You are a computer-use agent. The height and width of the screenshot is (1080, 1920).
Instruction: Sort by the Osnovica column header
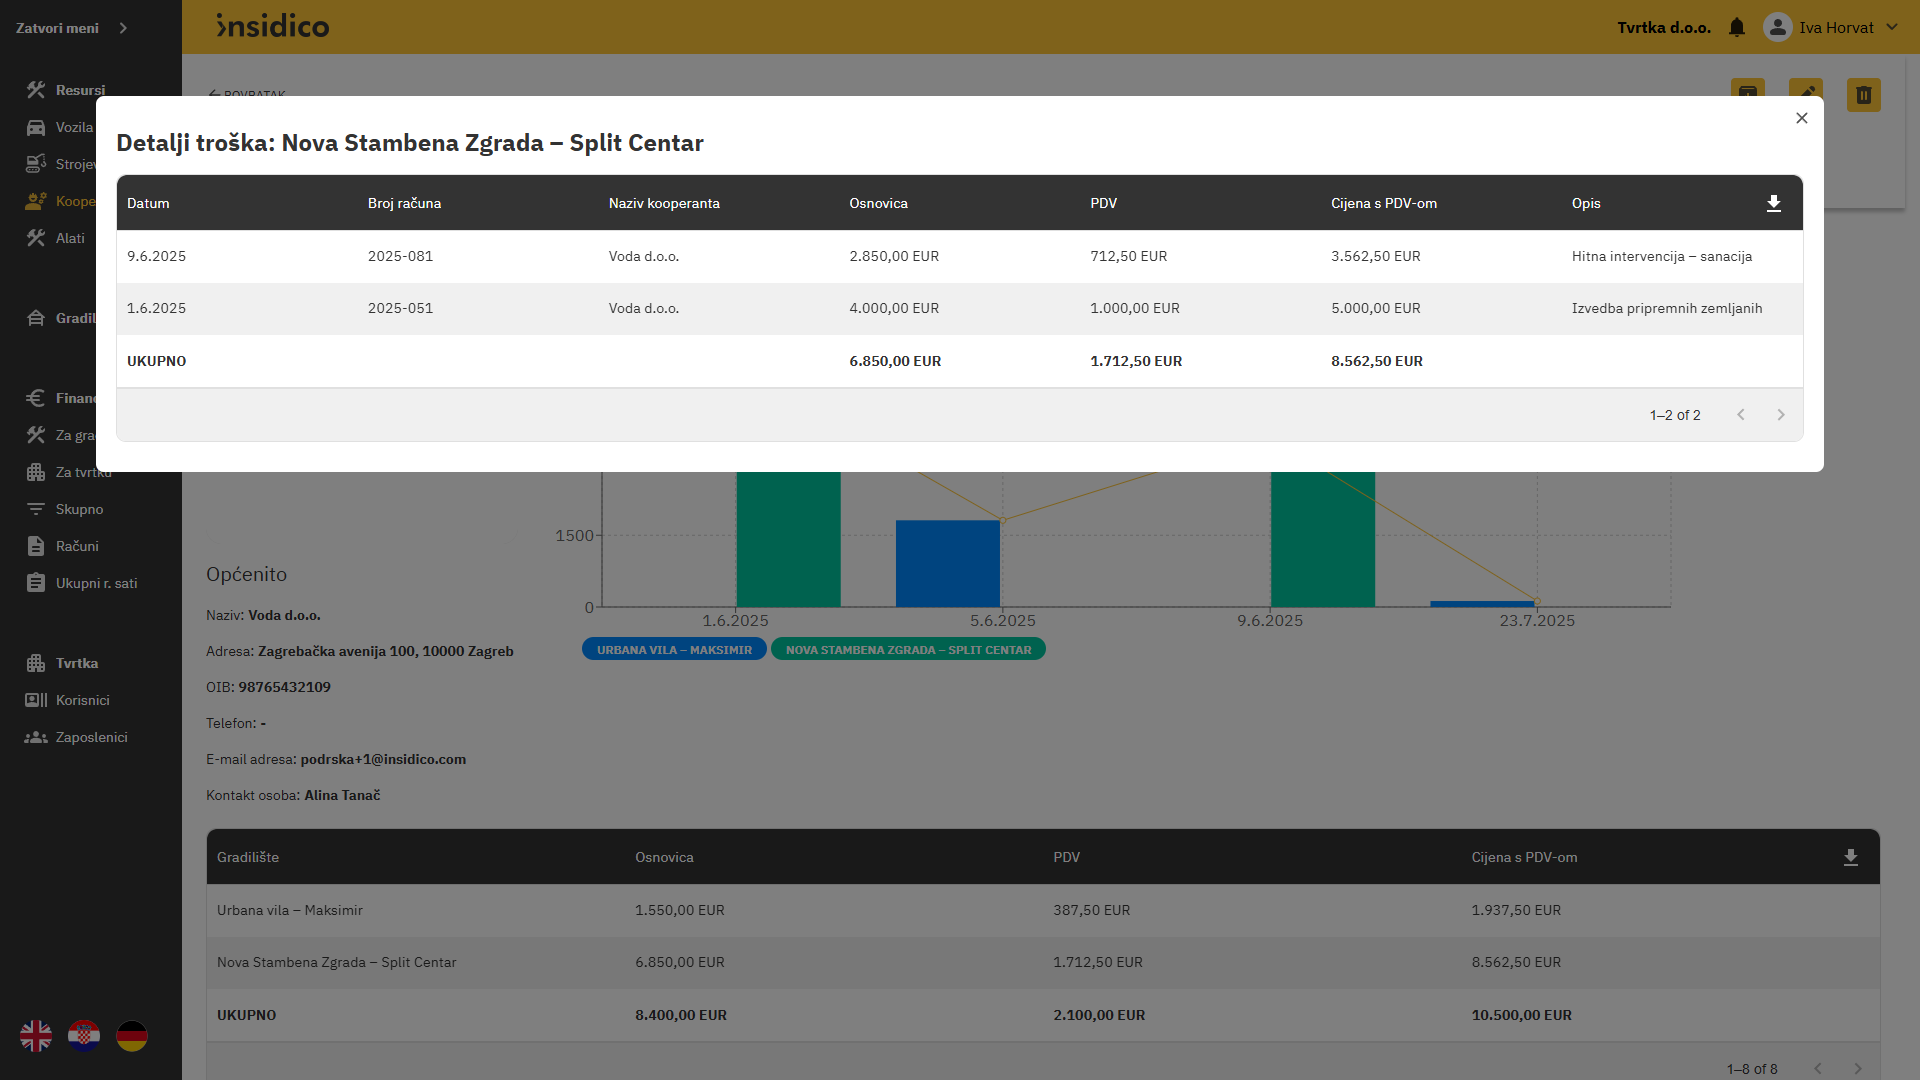(x=878, y=203)
